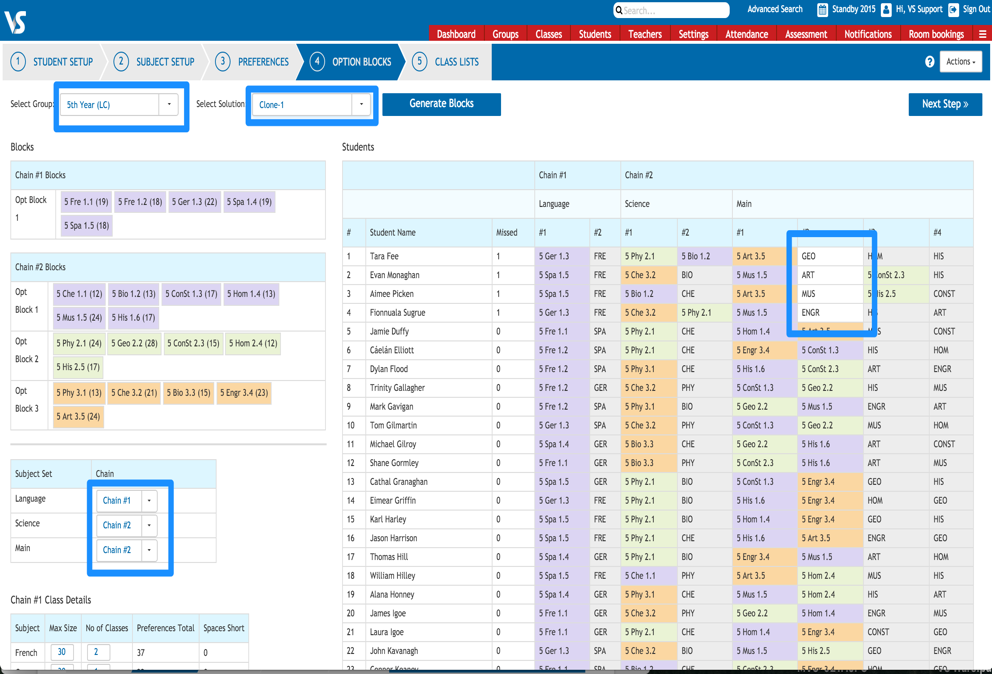Open the Attendance menu
This screenshot has width=992, height=674.
pyautogui.click(x=747, y=34)
